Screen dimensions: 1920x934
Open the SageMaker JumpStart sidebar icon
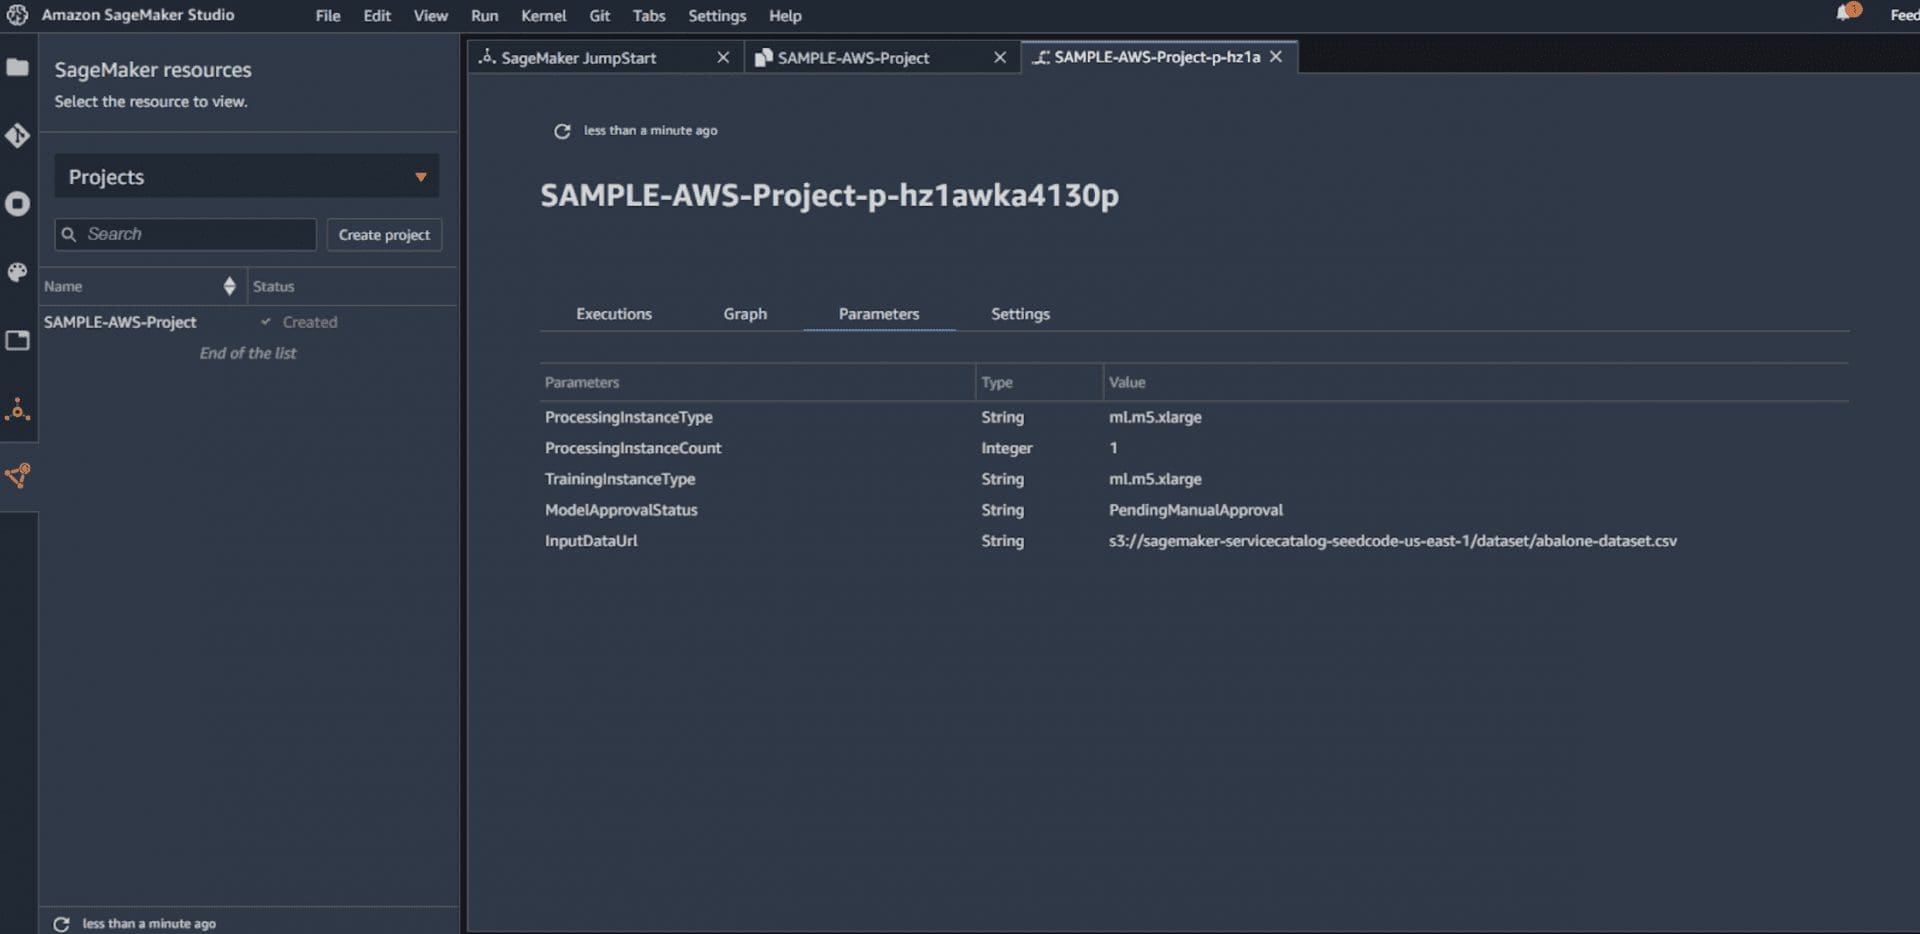click(x=17, y=409)
